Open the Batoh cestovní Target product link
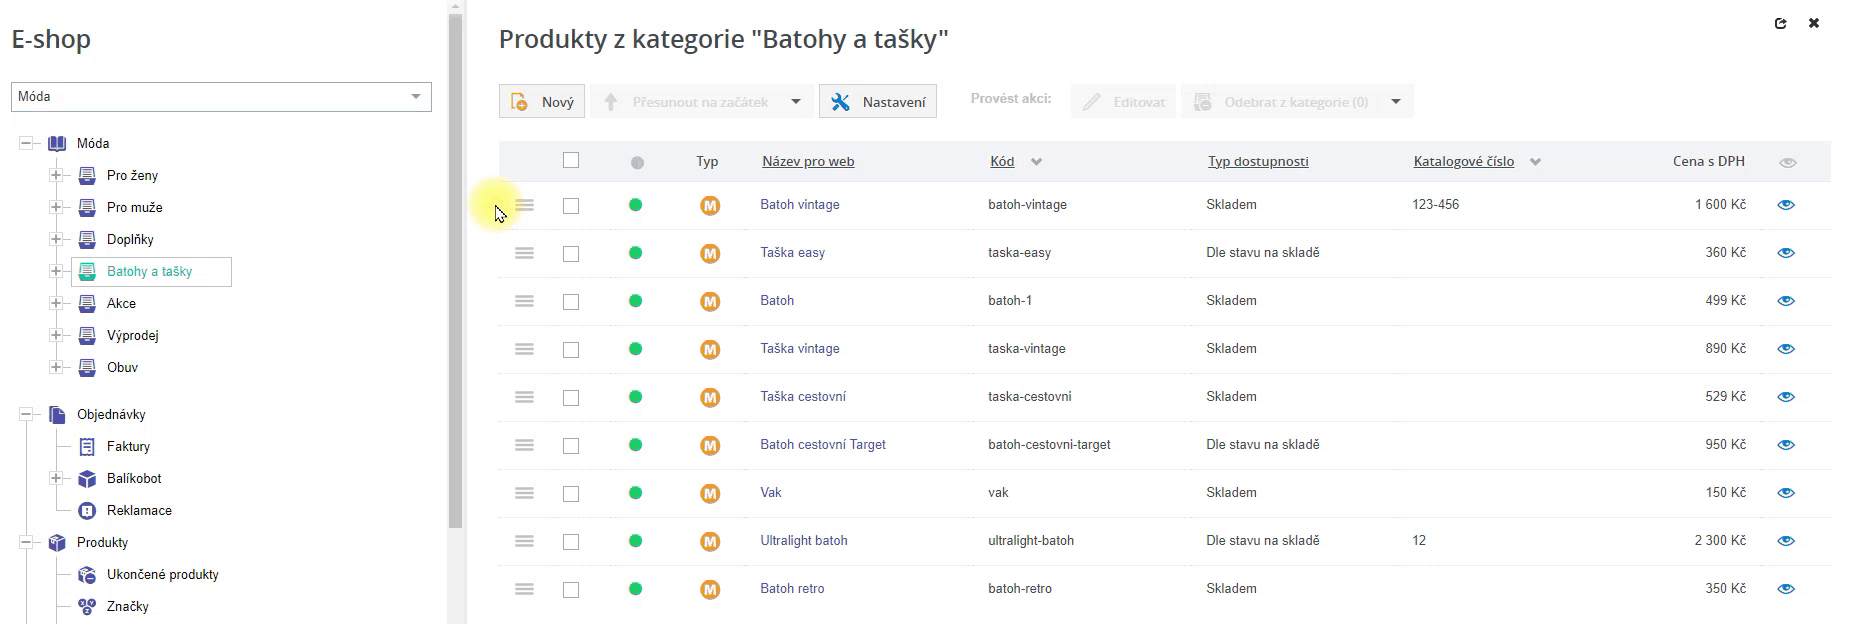The width and height of the screenshot is (1858, 624). pos(822,445)
